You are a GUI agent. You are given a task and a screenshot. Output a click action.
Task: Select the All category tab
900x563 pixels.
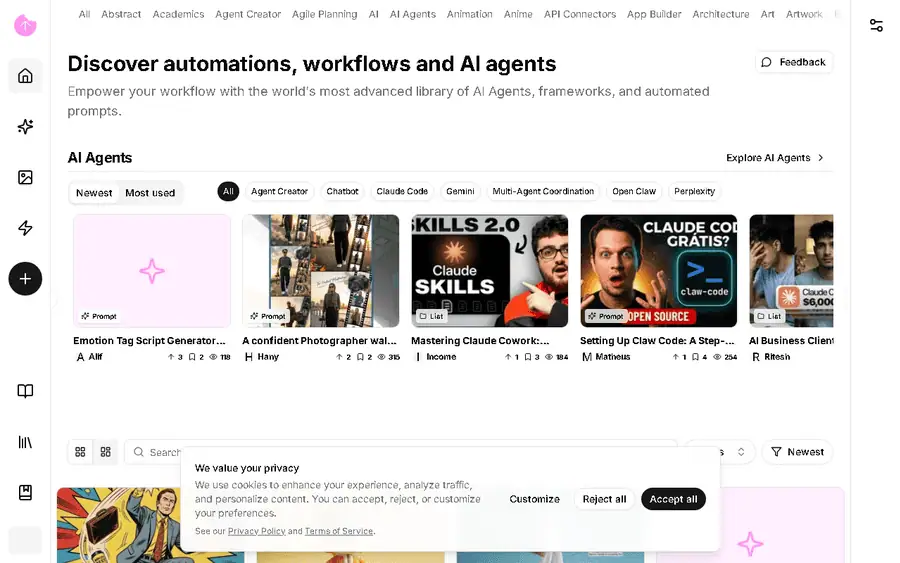84,14
